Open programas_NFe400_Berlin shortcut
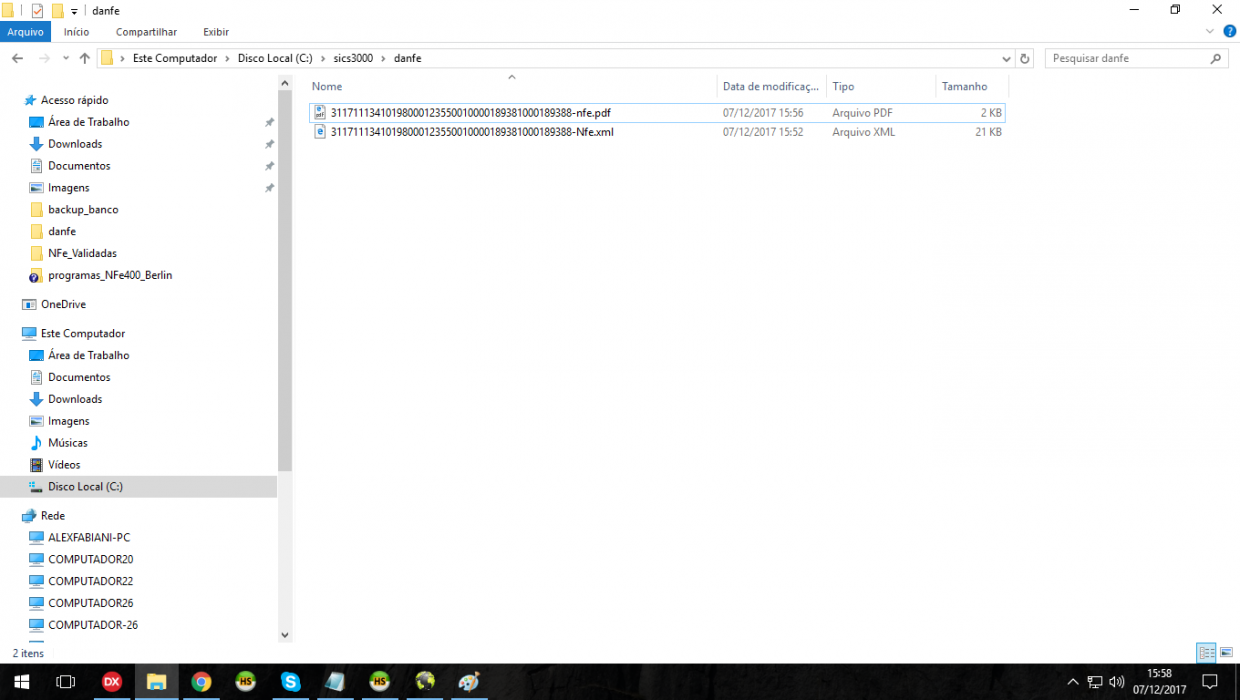 pyautogui.click(x=110, y=275)
